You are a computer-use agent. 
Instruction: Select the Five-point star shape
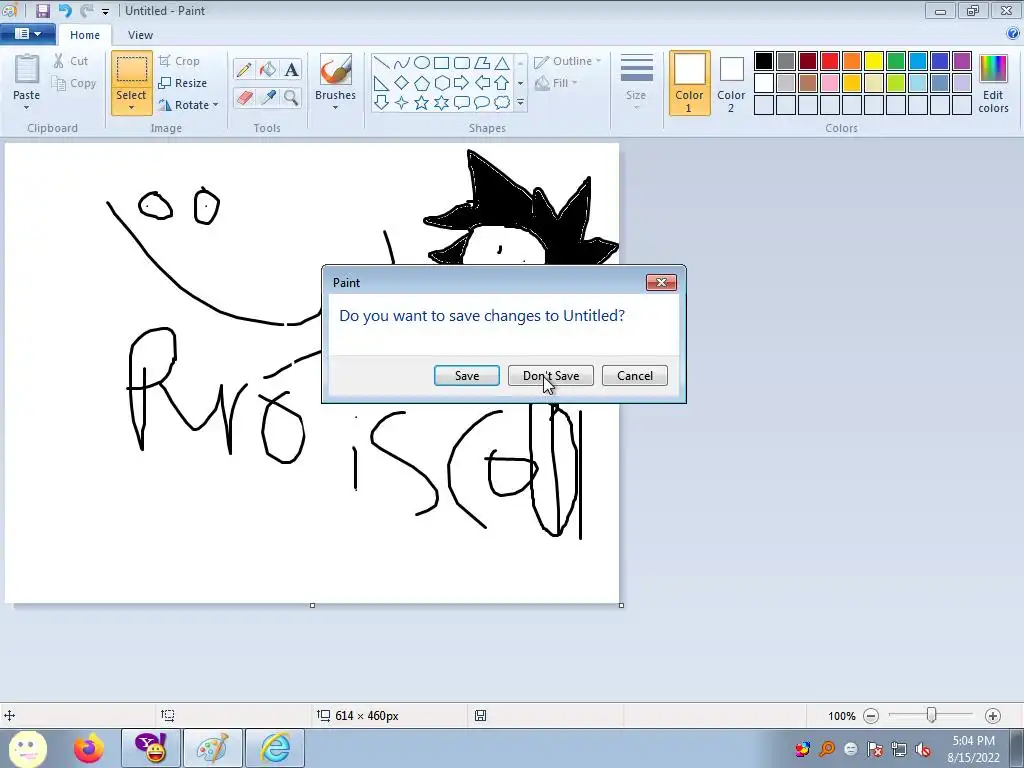pos(422,103)
